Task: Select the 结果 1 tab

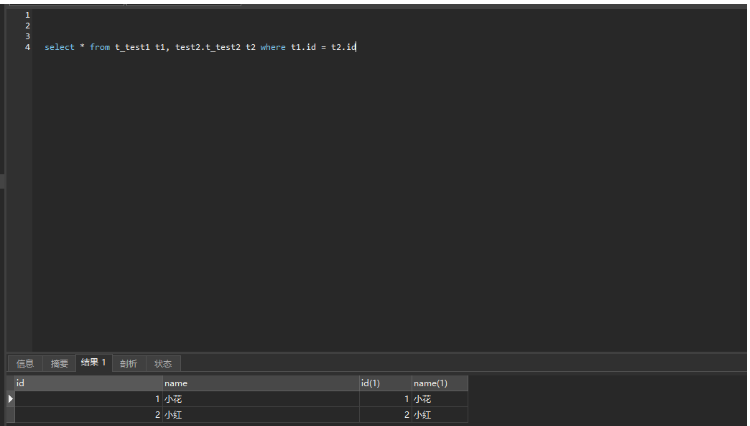Action: click(x=94, y=363)
